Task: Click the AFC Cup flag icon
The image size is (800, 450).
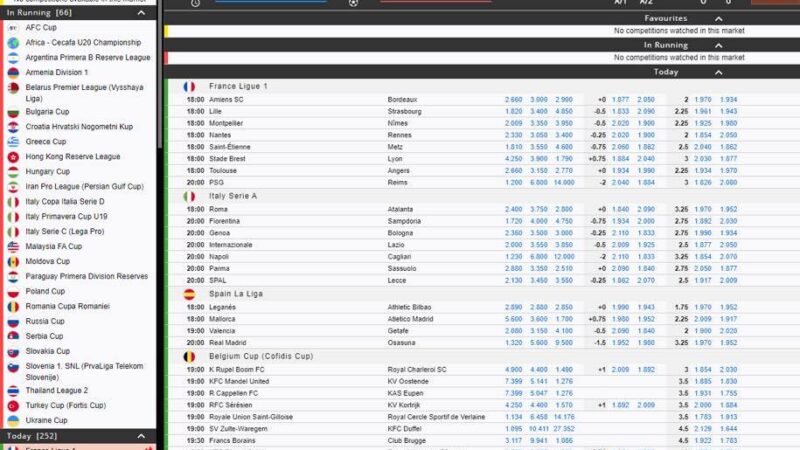Action: coord(13,28)
